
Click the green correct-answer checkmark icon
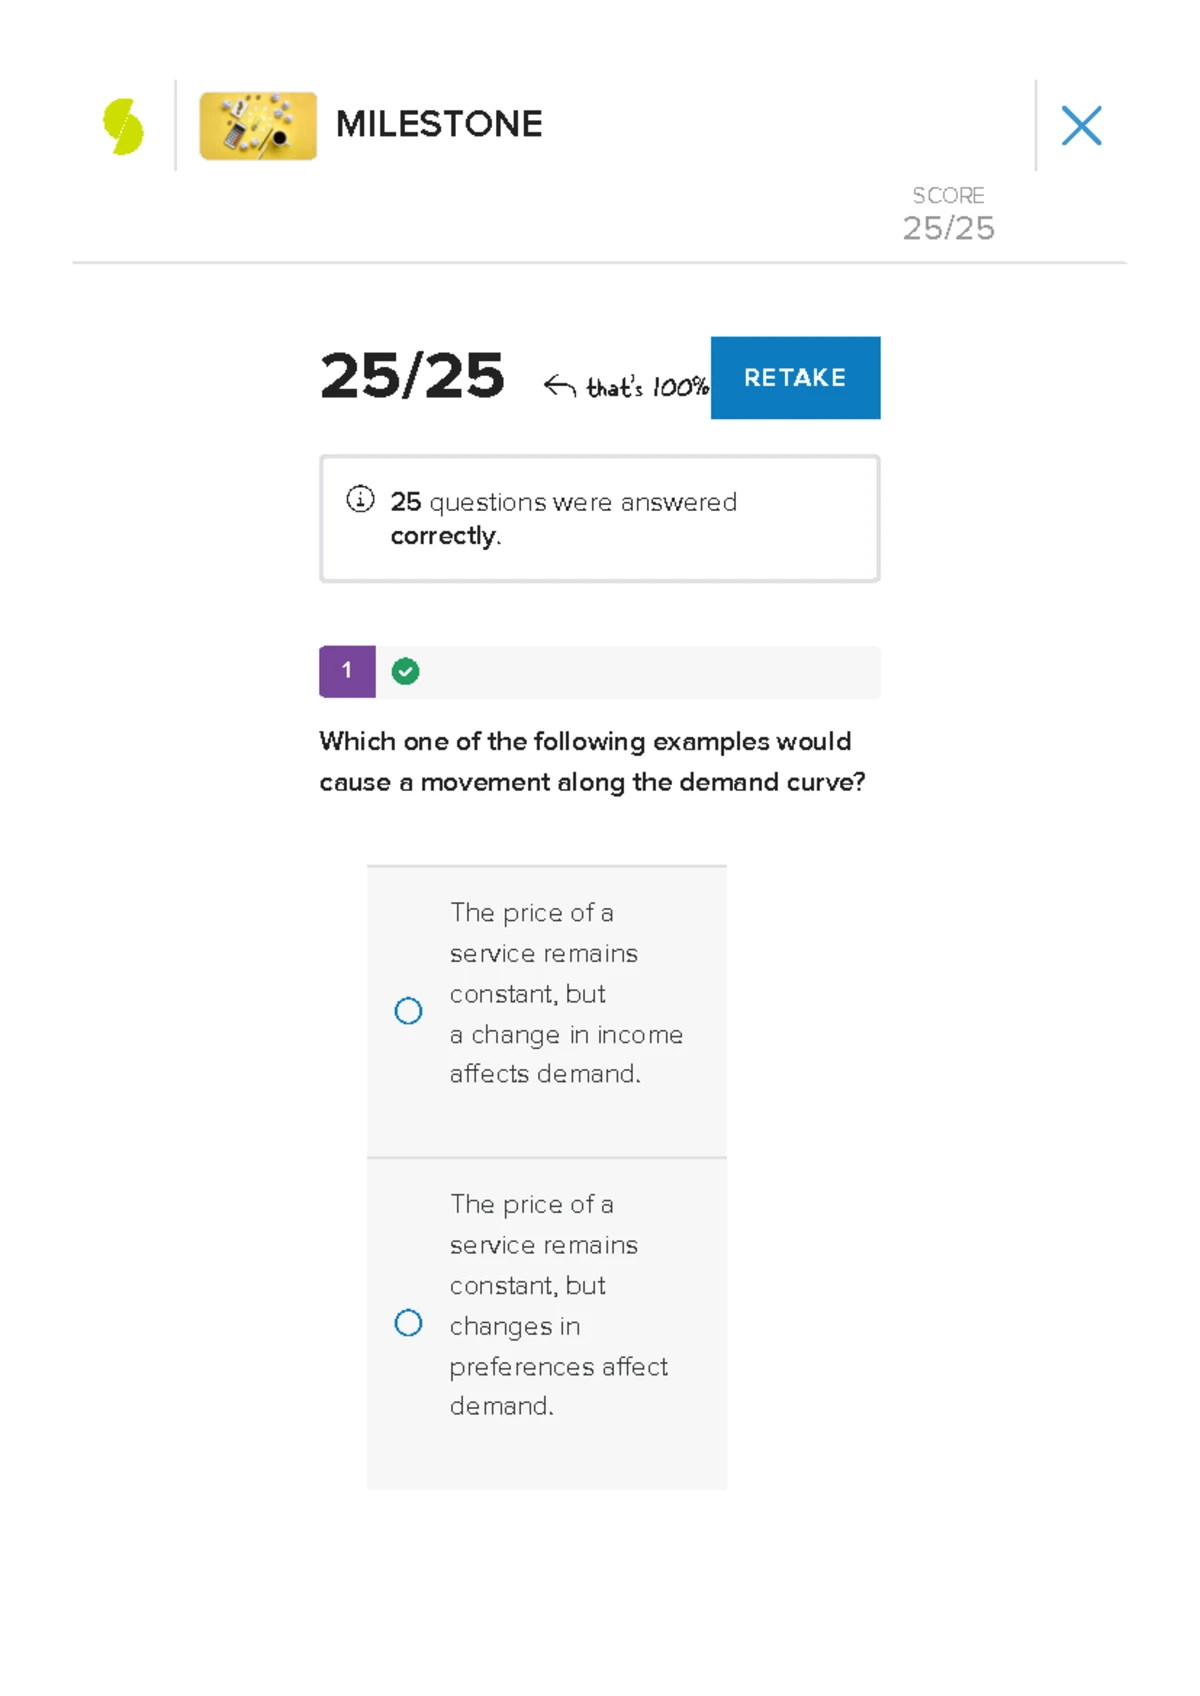405,671
